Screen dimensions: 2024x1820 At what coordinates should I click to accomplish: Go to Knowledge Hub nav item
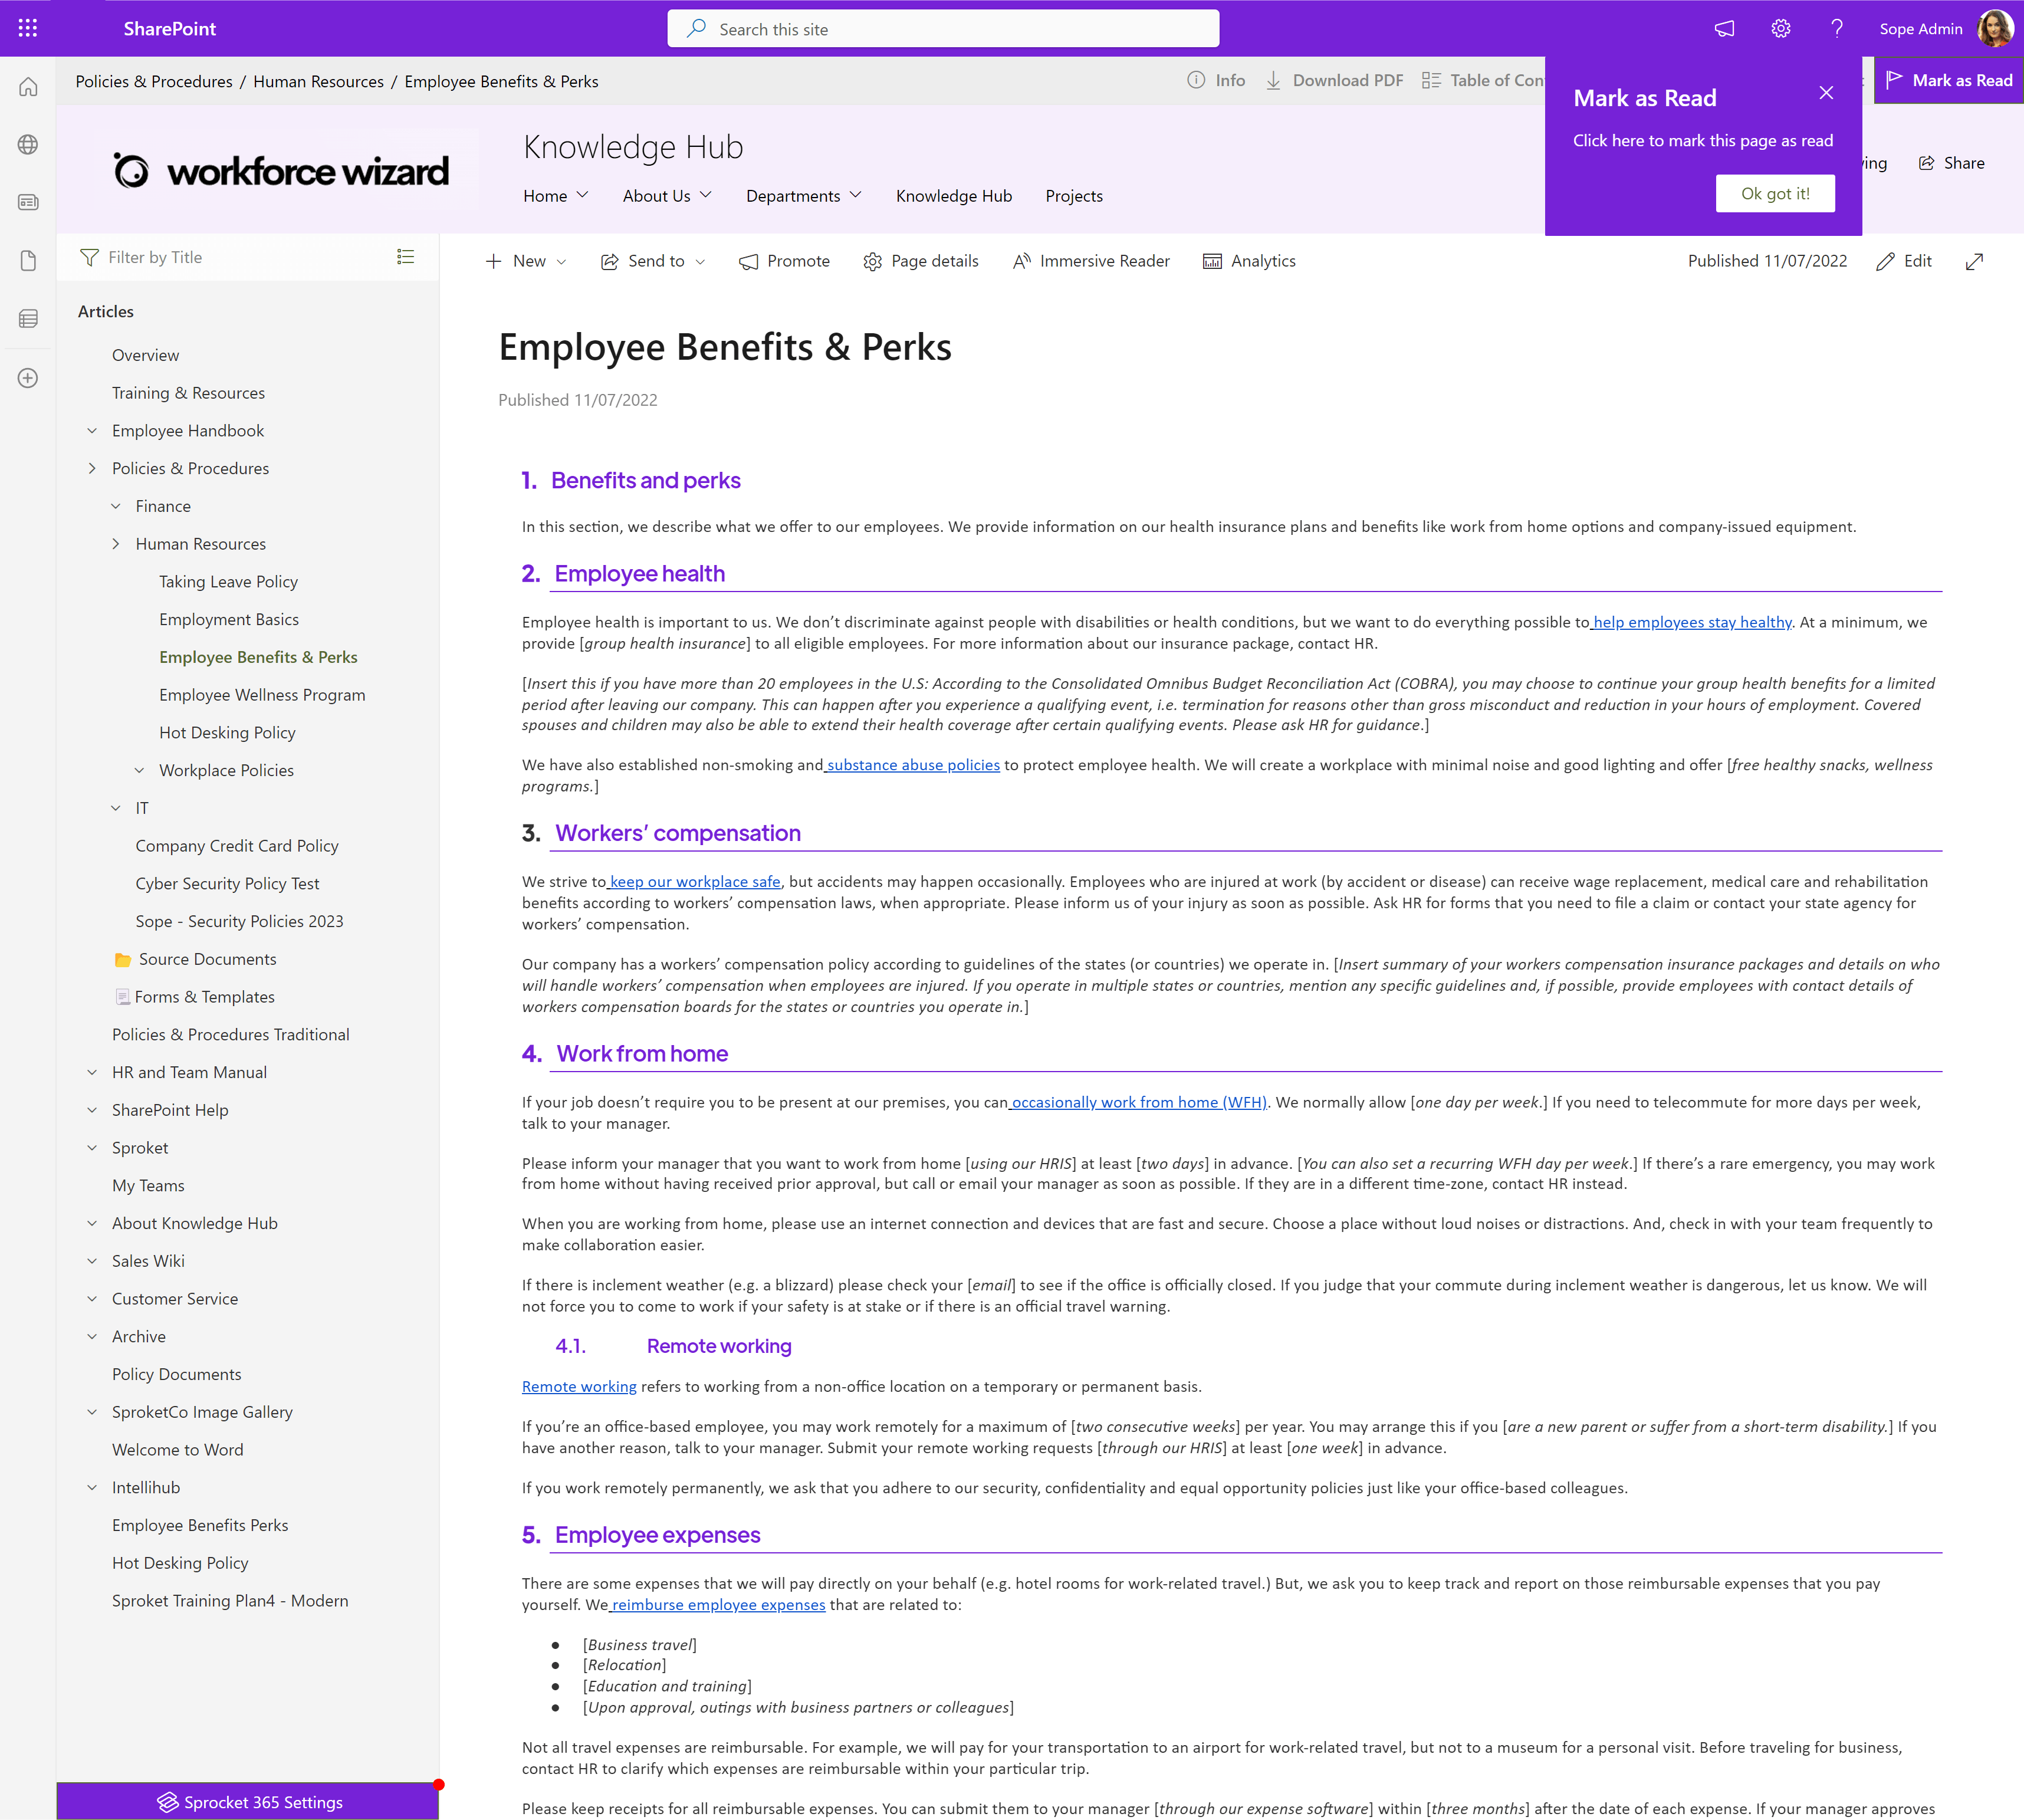pos(954,196)
